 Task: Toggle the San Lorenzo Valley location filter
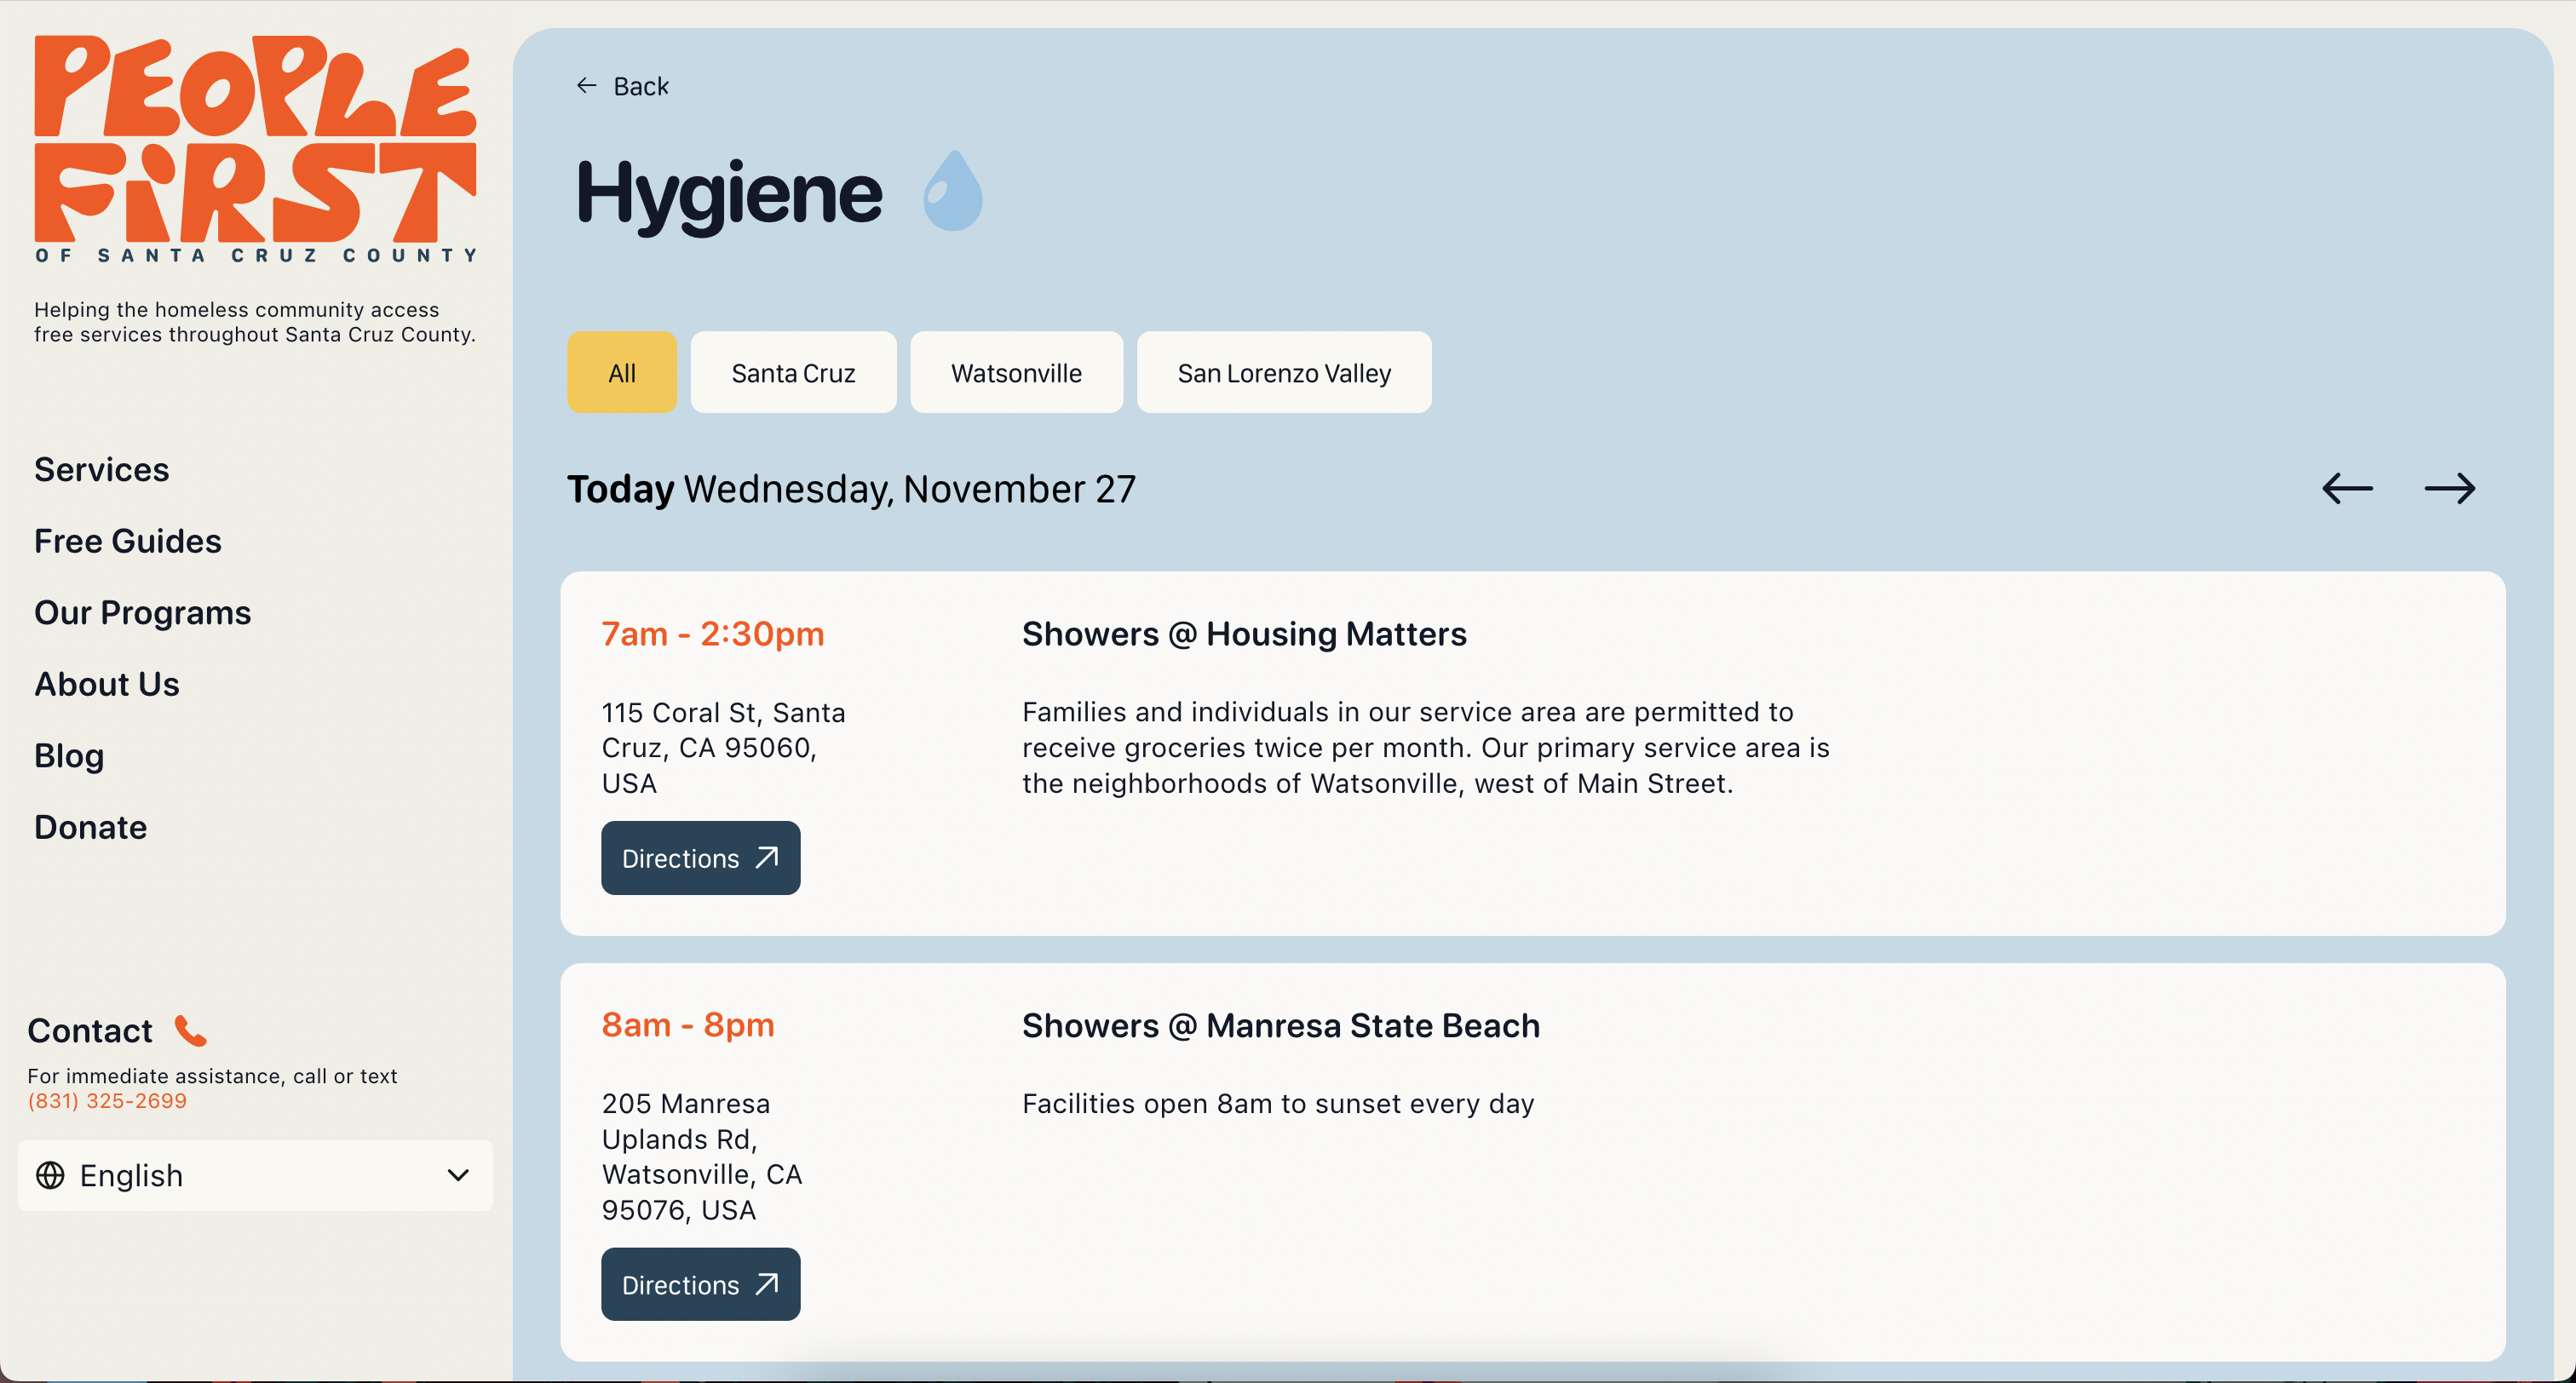1283,372
